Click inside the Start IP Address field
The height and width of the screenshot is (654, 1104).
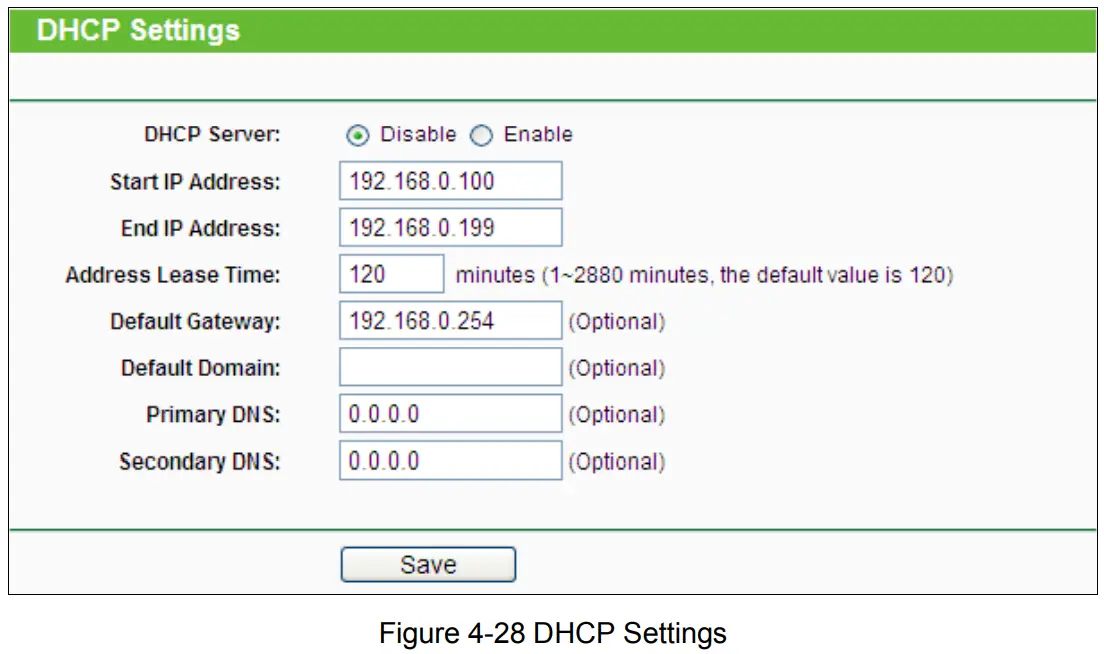[x=450, y=180]
